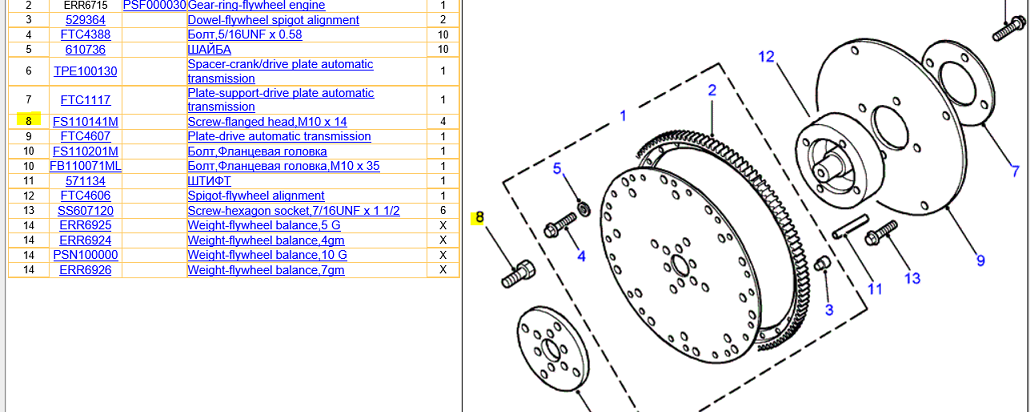Viewport: 1030px width, 412px height.
Task: Click callout number 8 in the diagram
Action: pyautogui.click(x=479, y=218)
